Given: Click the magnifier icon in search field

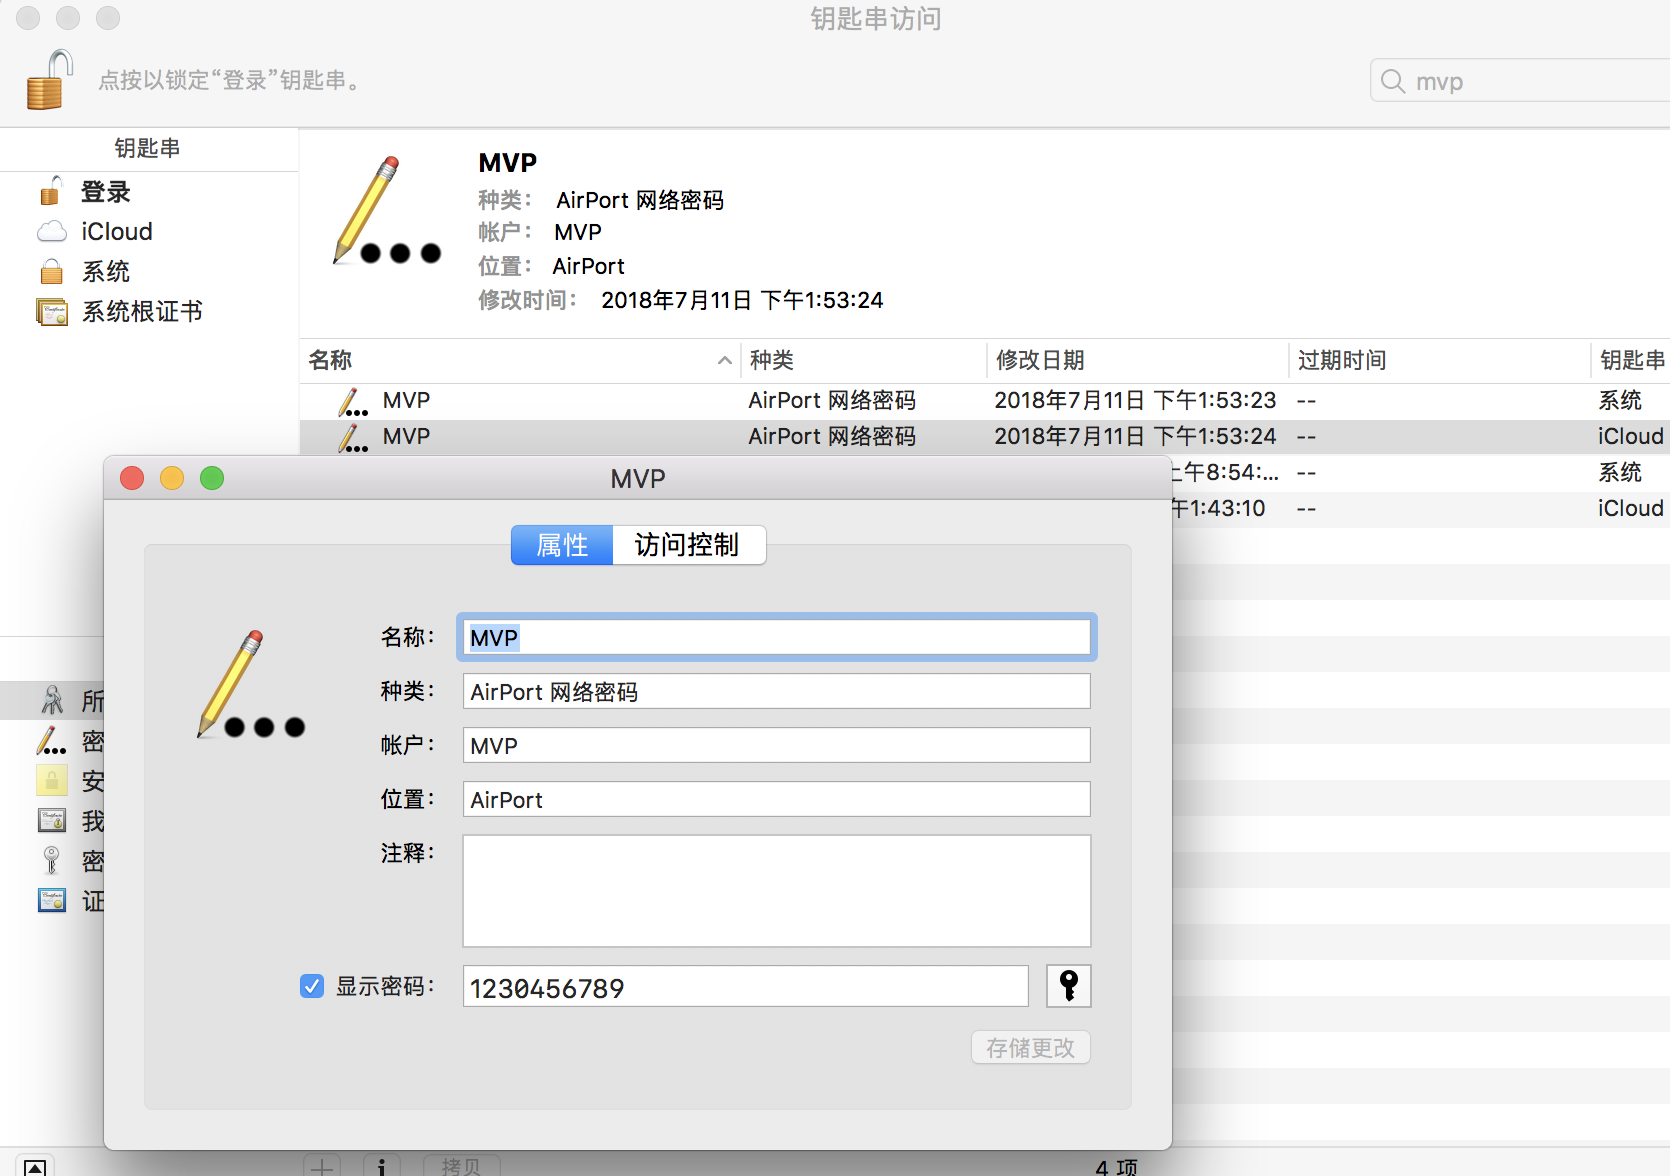Looking at the screenshot, I should (1393, 81).
